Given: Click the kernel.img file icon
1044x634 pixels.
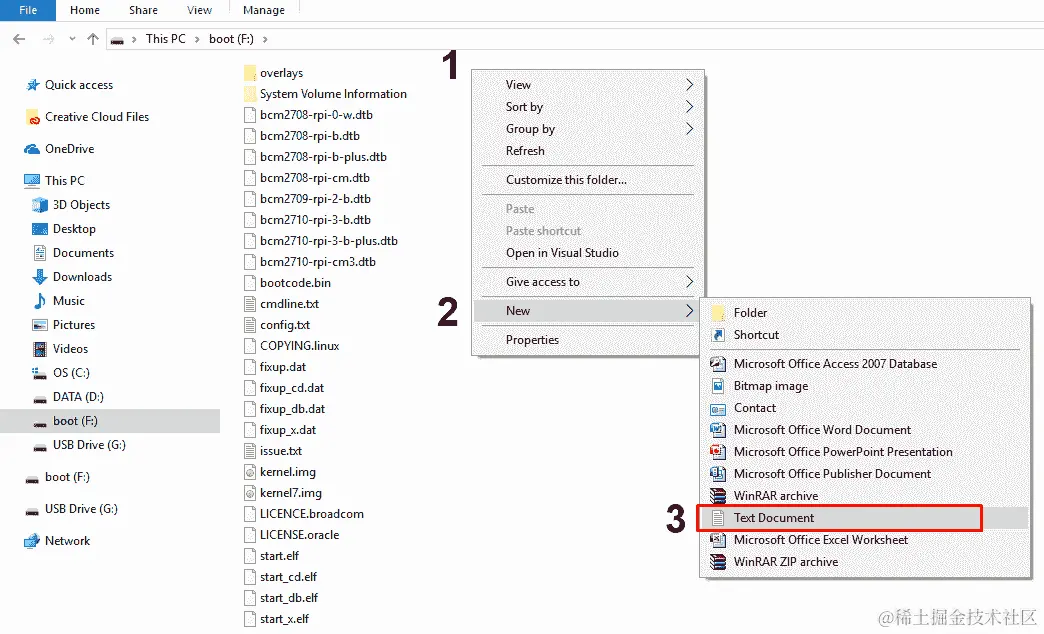Looking at the screenshot, I should [x=250, y=472].
